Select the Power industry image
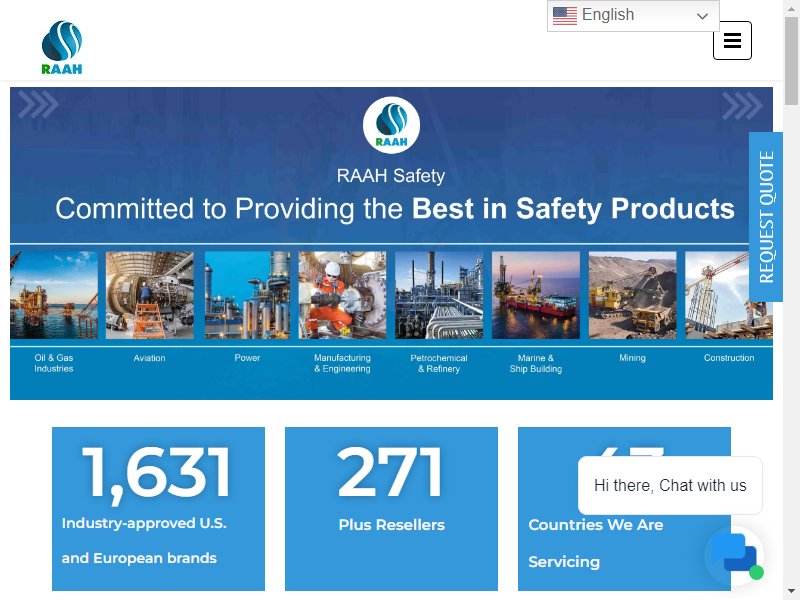Screen dimensions: 800x600 click(247, 295)
